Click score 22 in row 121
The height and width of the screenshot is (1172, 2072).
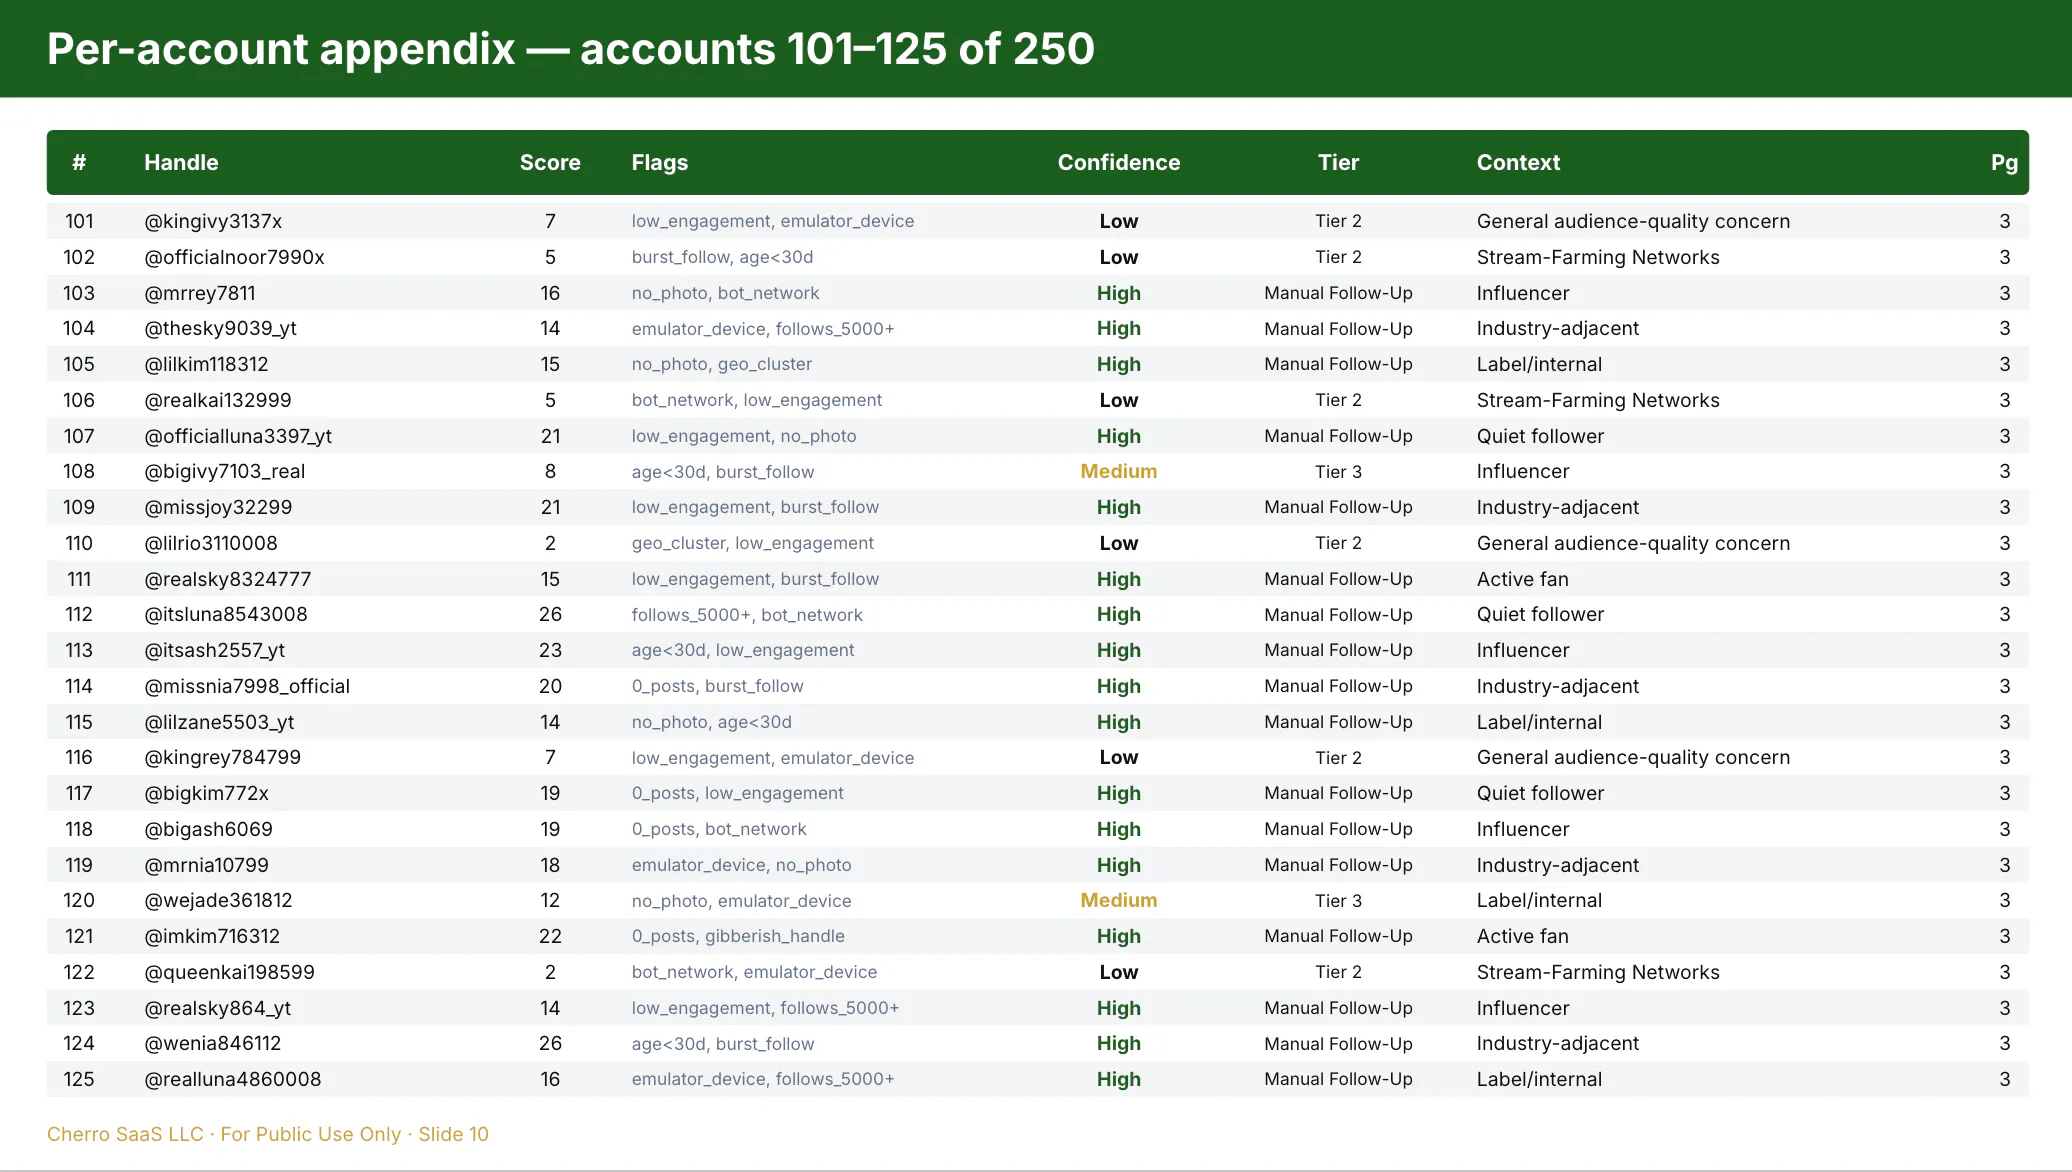pyautogui.click(x=550, y=936)
